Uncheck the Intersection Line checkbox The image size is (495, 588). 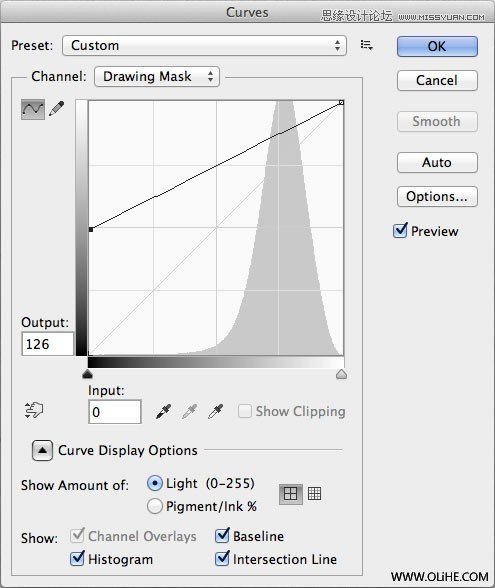[x=222, y=559]
